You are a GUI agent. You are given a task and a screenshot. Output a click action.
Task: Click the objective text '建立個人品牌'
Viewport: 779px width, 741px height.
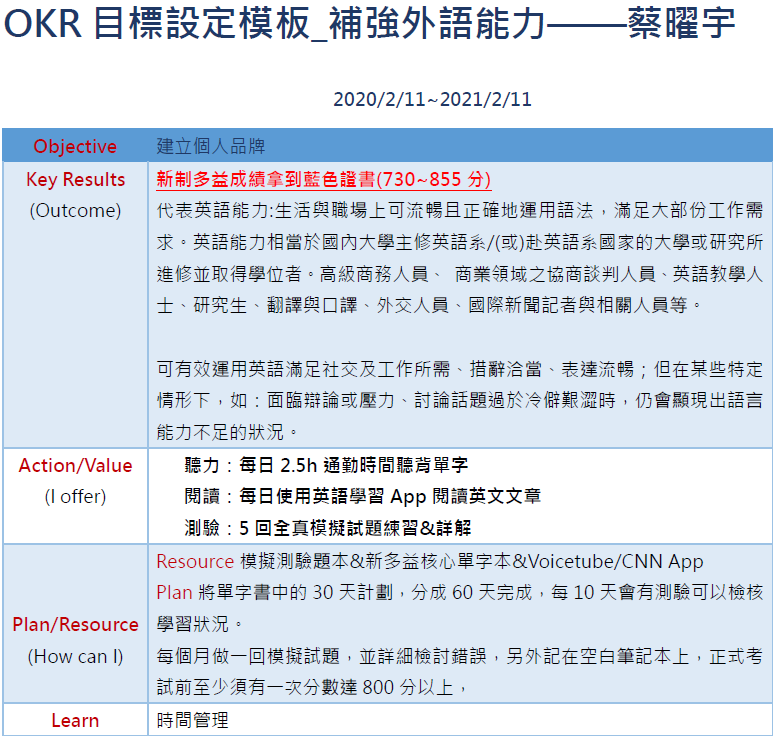[211, 147]
